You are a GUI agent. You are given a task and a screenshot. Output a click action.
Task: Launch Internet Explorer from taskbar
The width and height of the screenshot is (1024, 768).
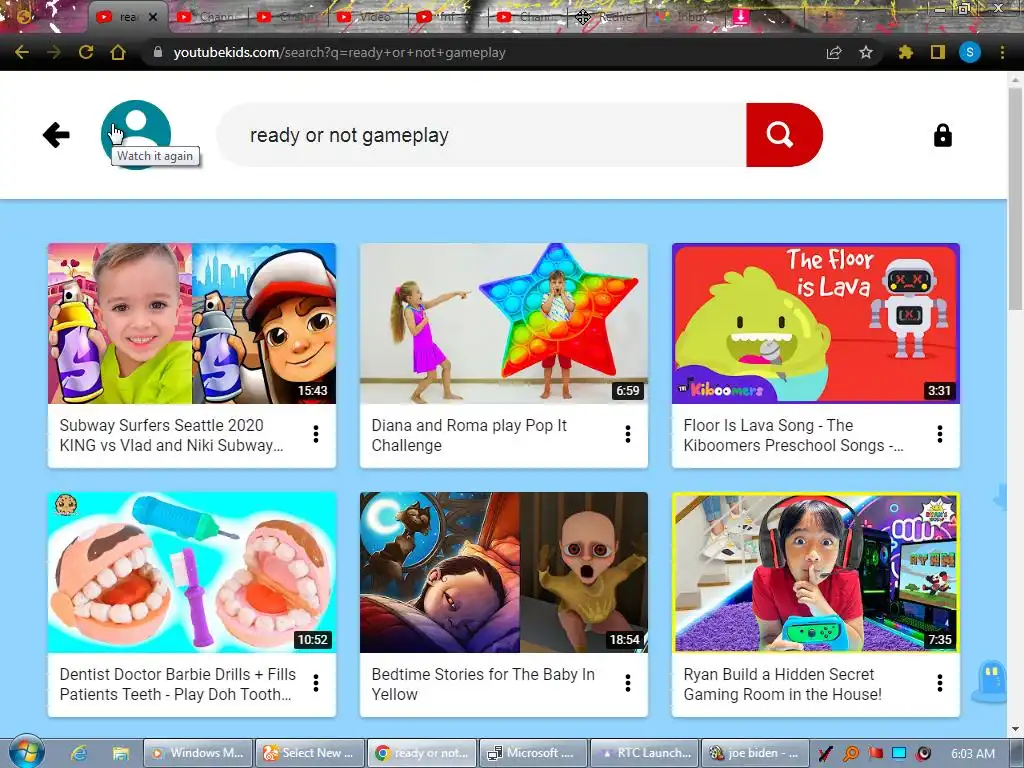(x=80, y=753)
